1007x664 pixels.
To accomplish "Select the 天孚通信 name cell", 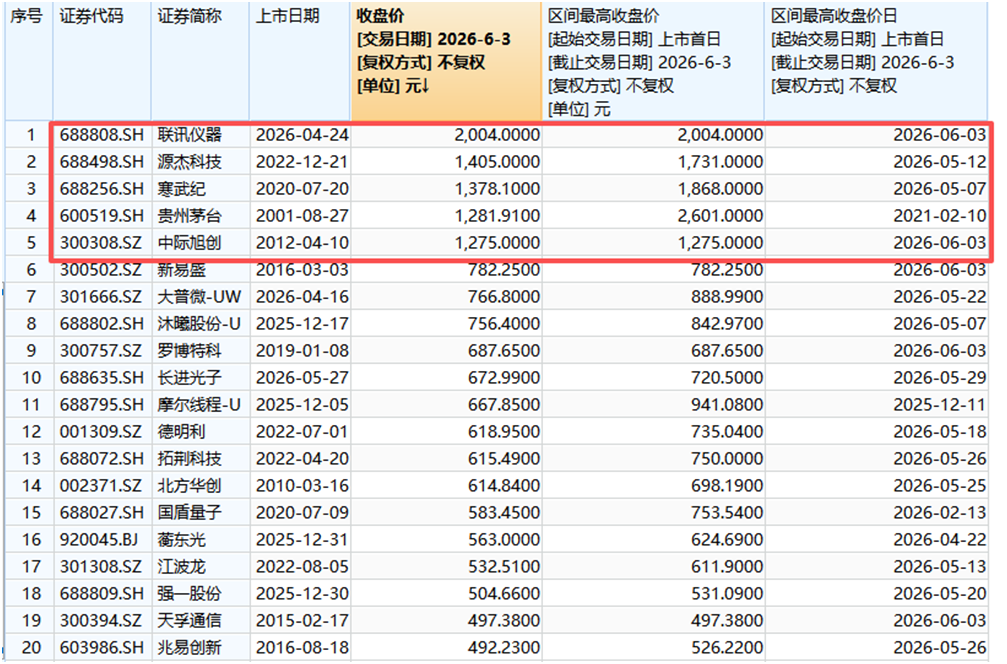I will [200, 620].
